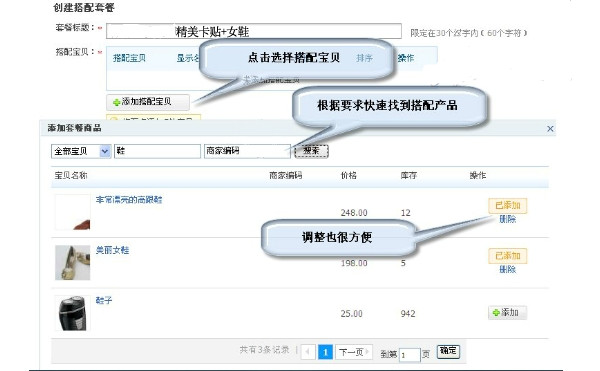600x371 pixels.
Task: Click the go-to-page number field
Action: pos(409,355)
